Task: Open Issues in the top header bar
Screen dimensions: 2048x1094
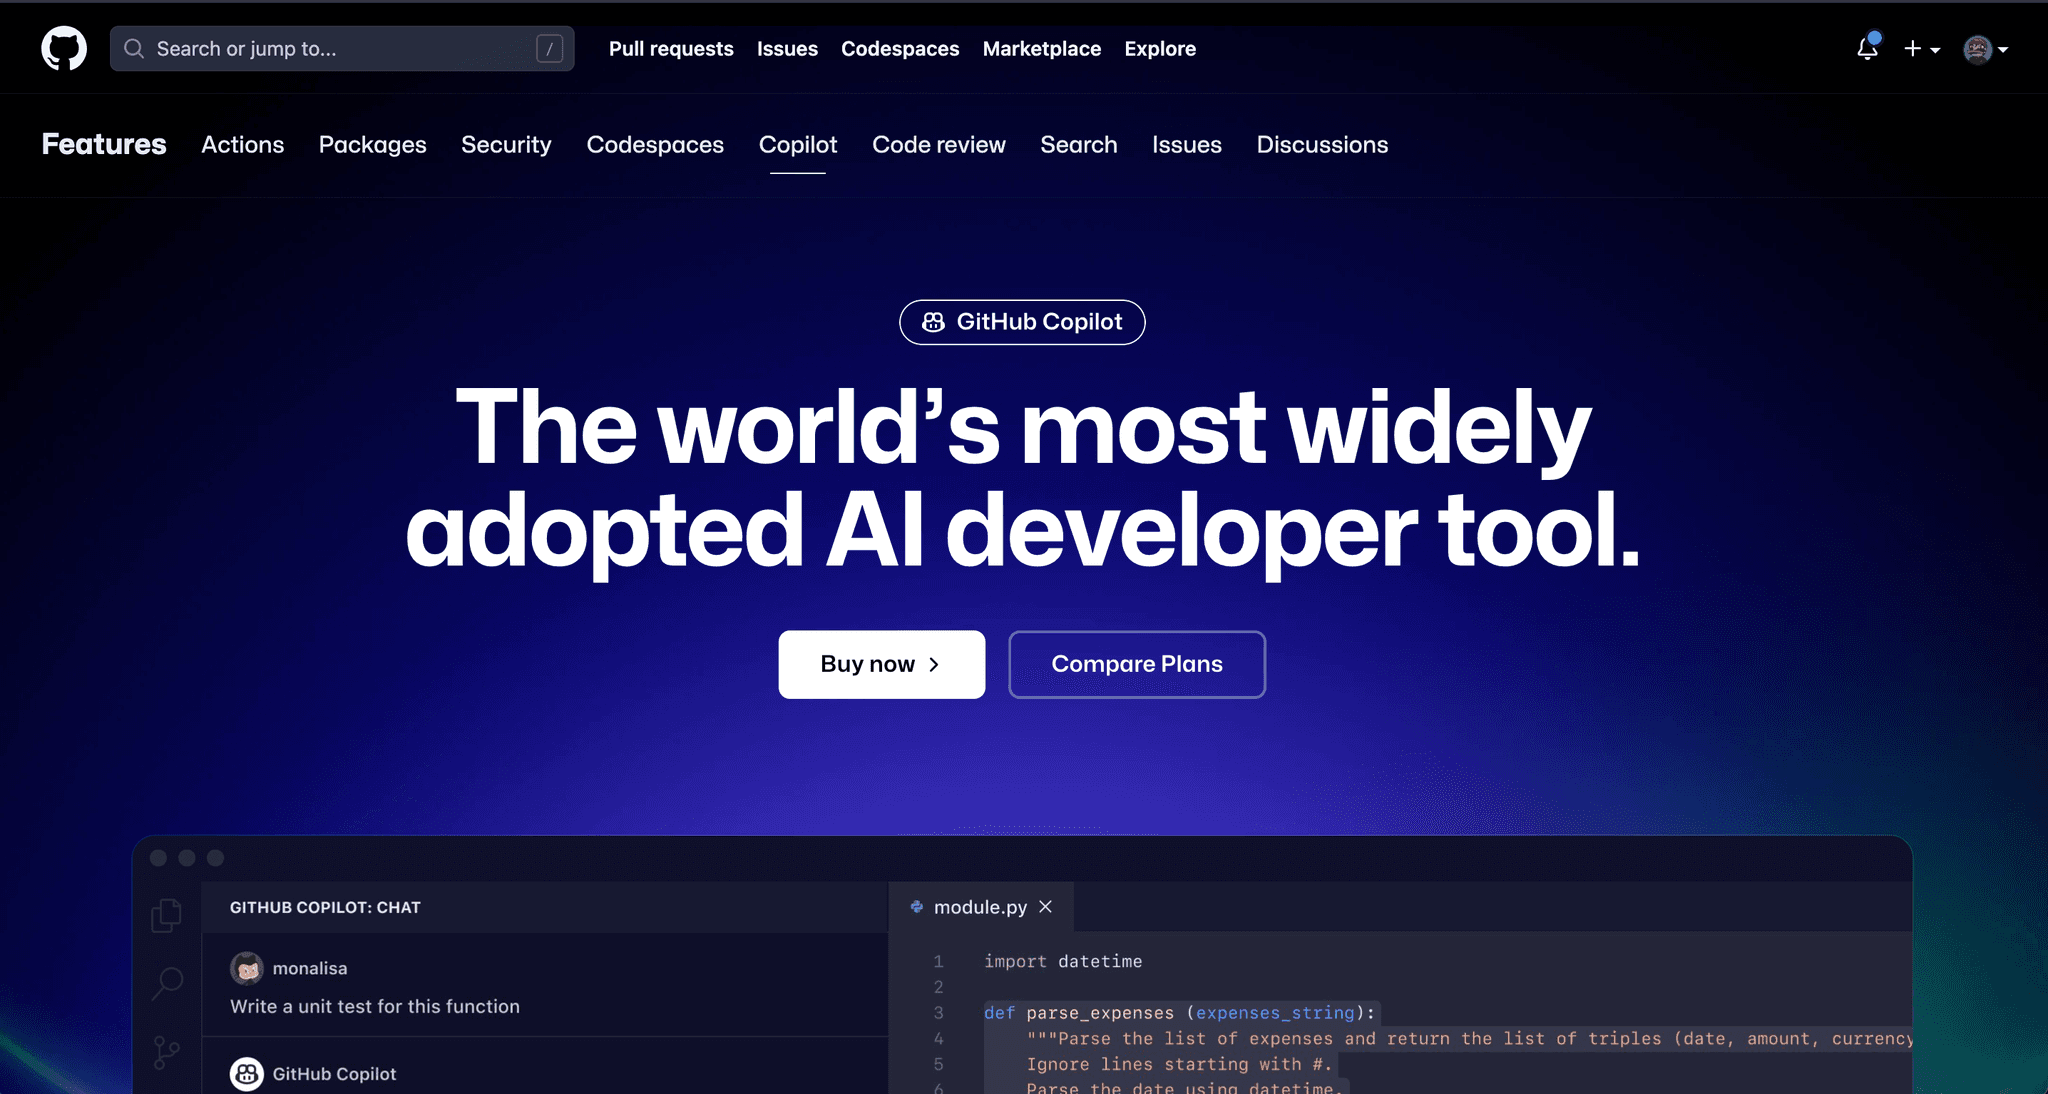Action: click(x=787, y=48)
